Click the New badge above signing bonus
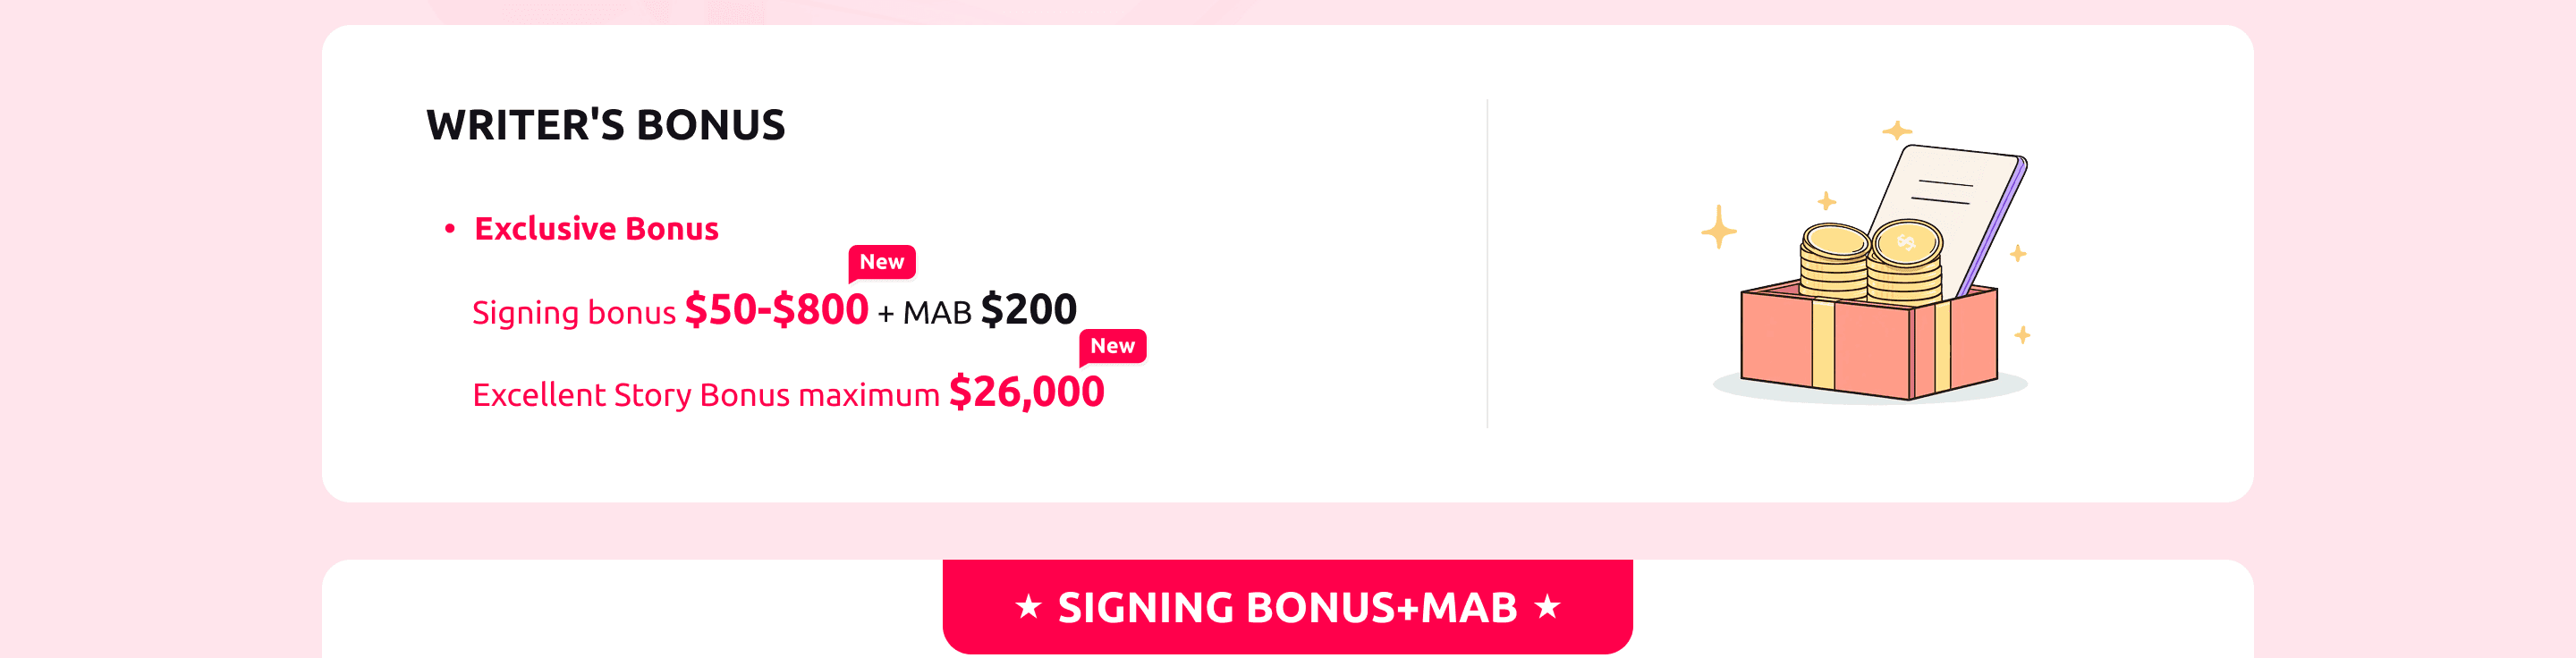Viewport: 2576px width, 658px height. click(x=881, y=262)
